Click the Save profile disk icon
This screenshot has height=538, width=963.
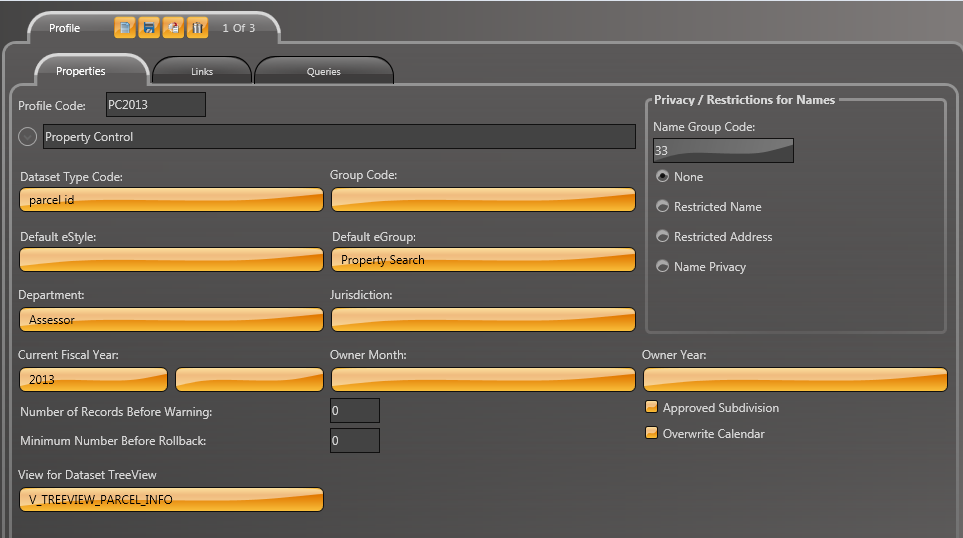[x=149, y=28]
